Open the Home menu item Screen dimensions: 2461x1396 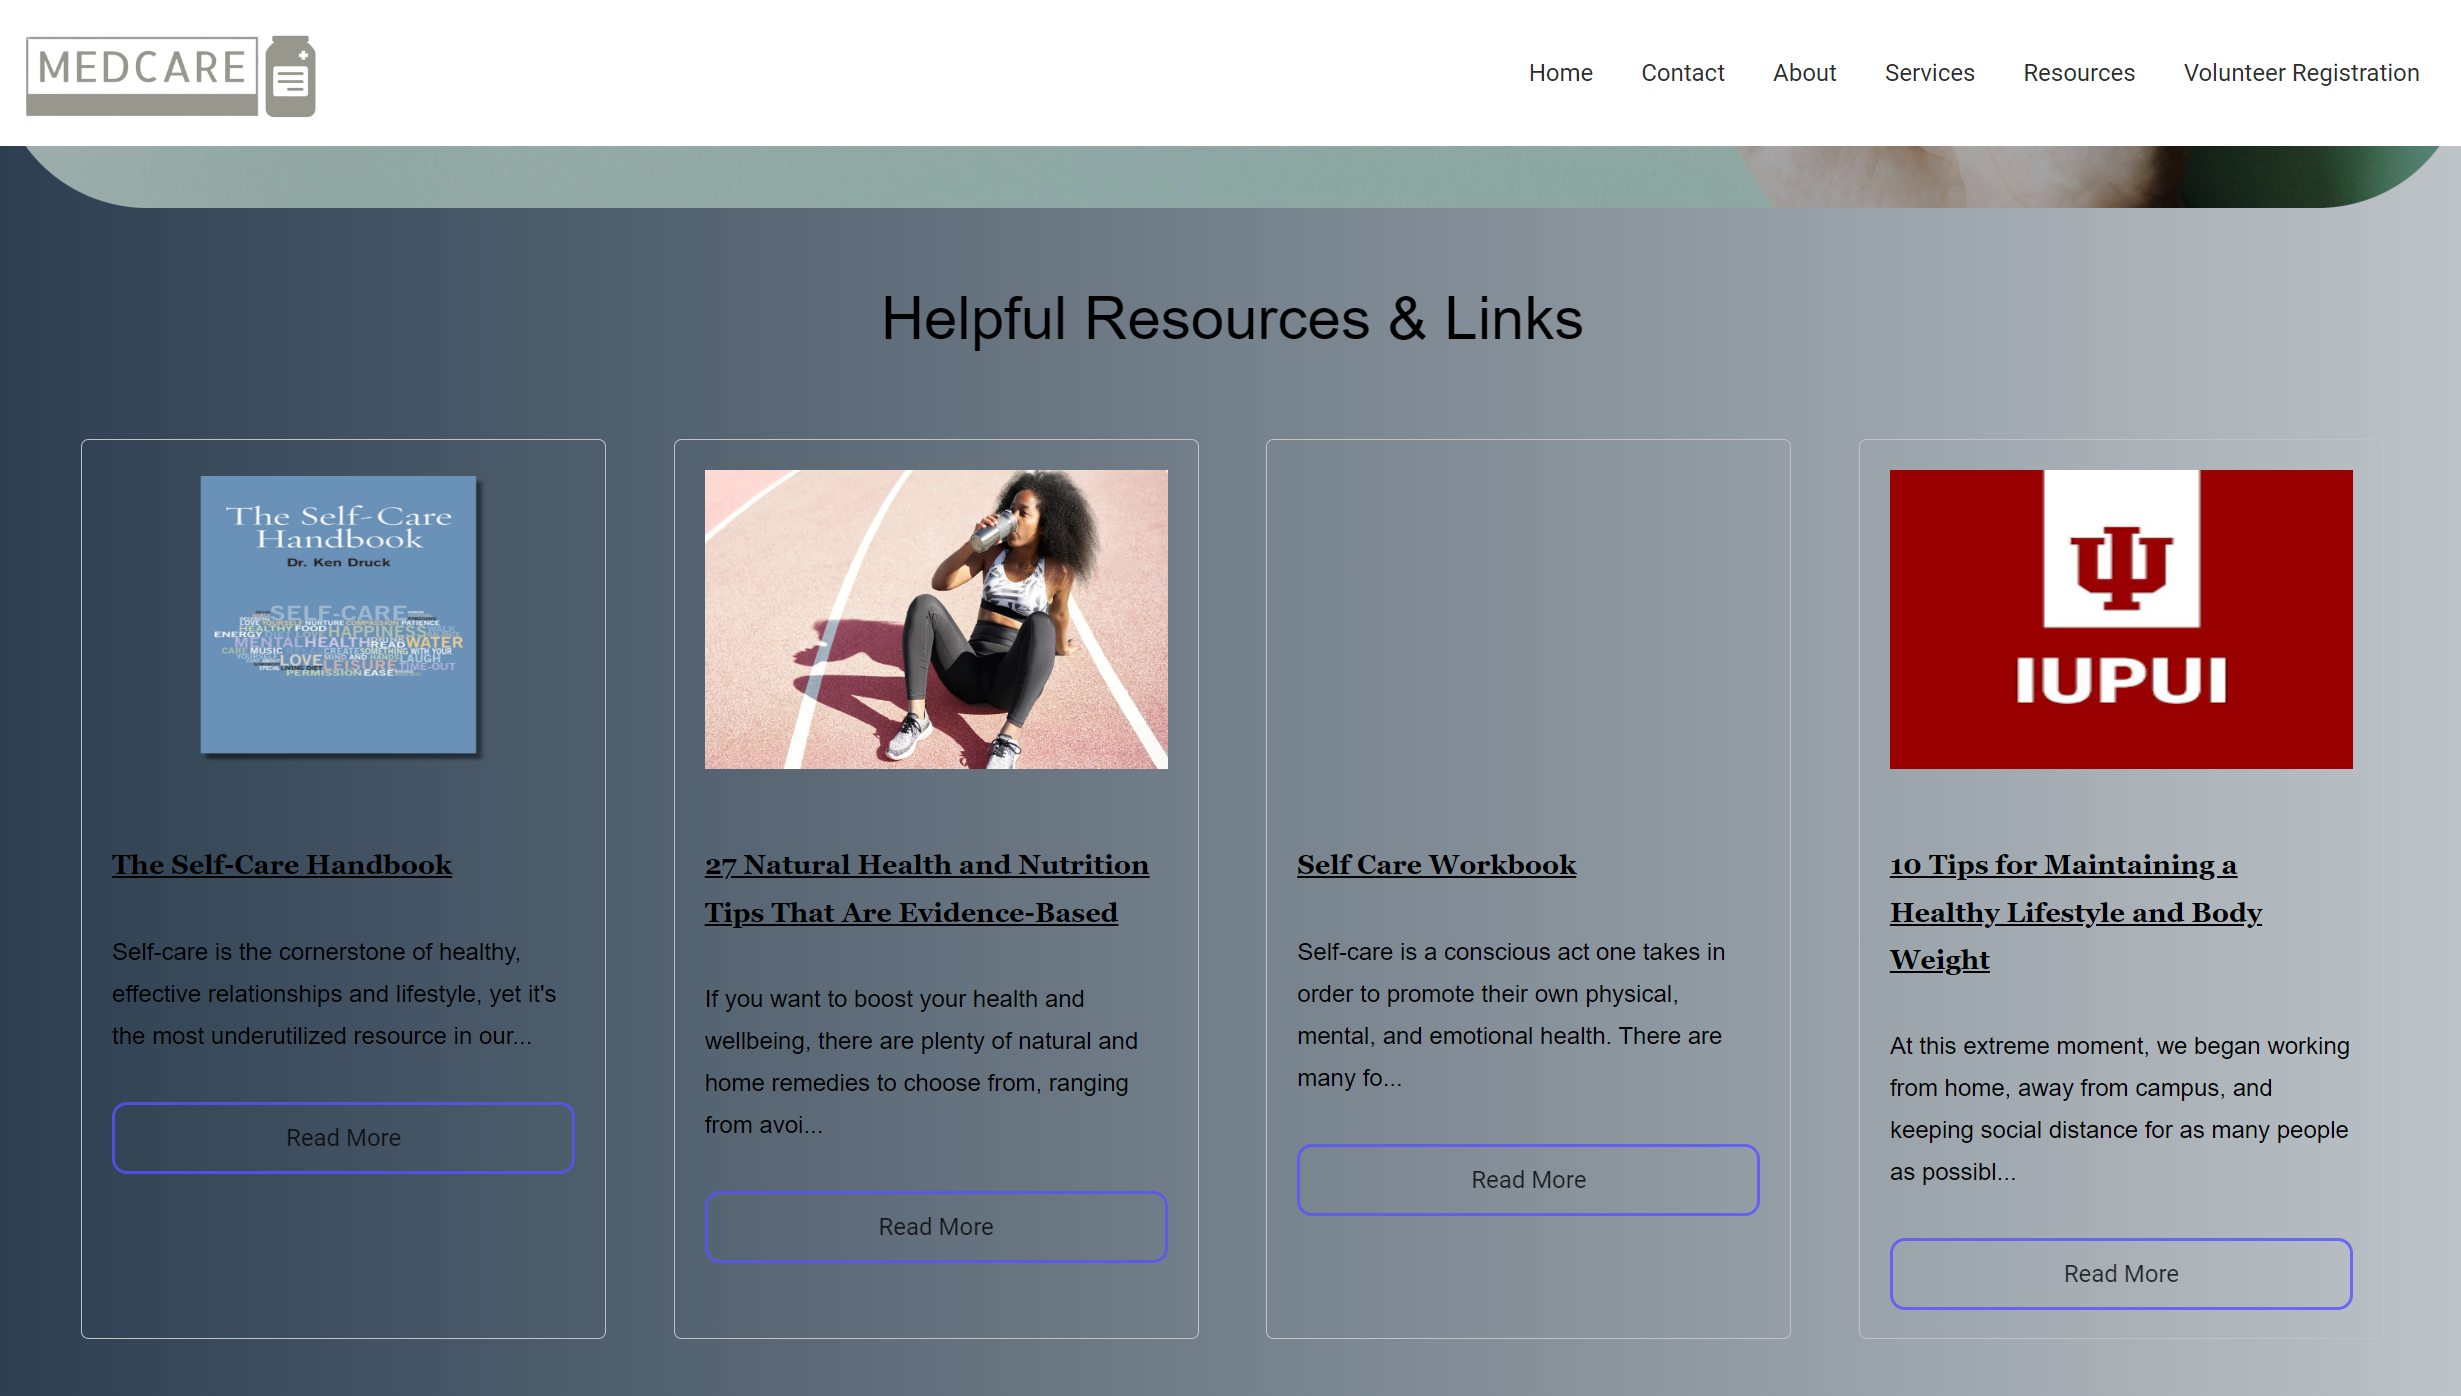point(1560,73)
